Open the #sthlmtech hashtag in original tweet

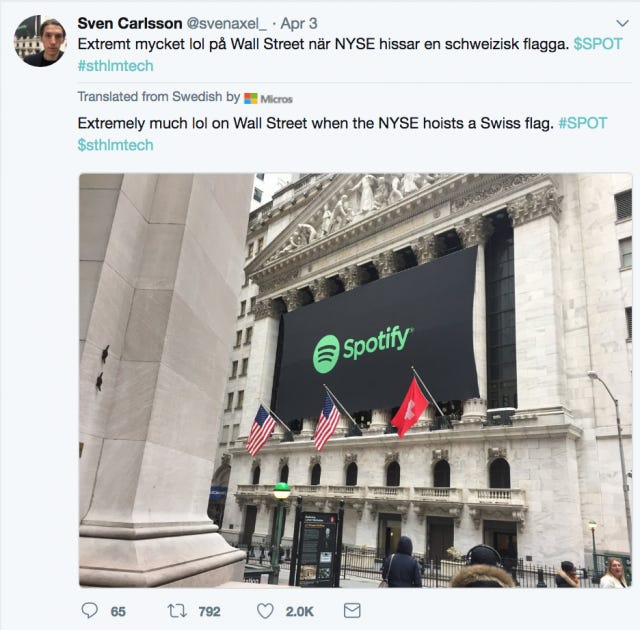[116, 66]
